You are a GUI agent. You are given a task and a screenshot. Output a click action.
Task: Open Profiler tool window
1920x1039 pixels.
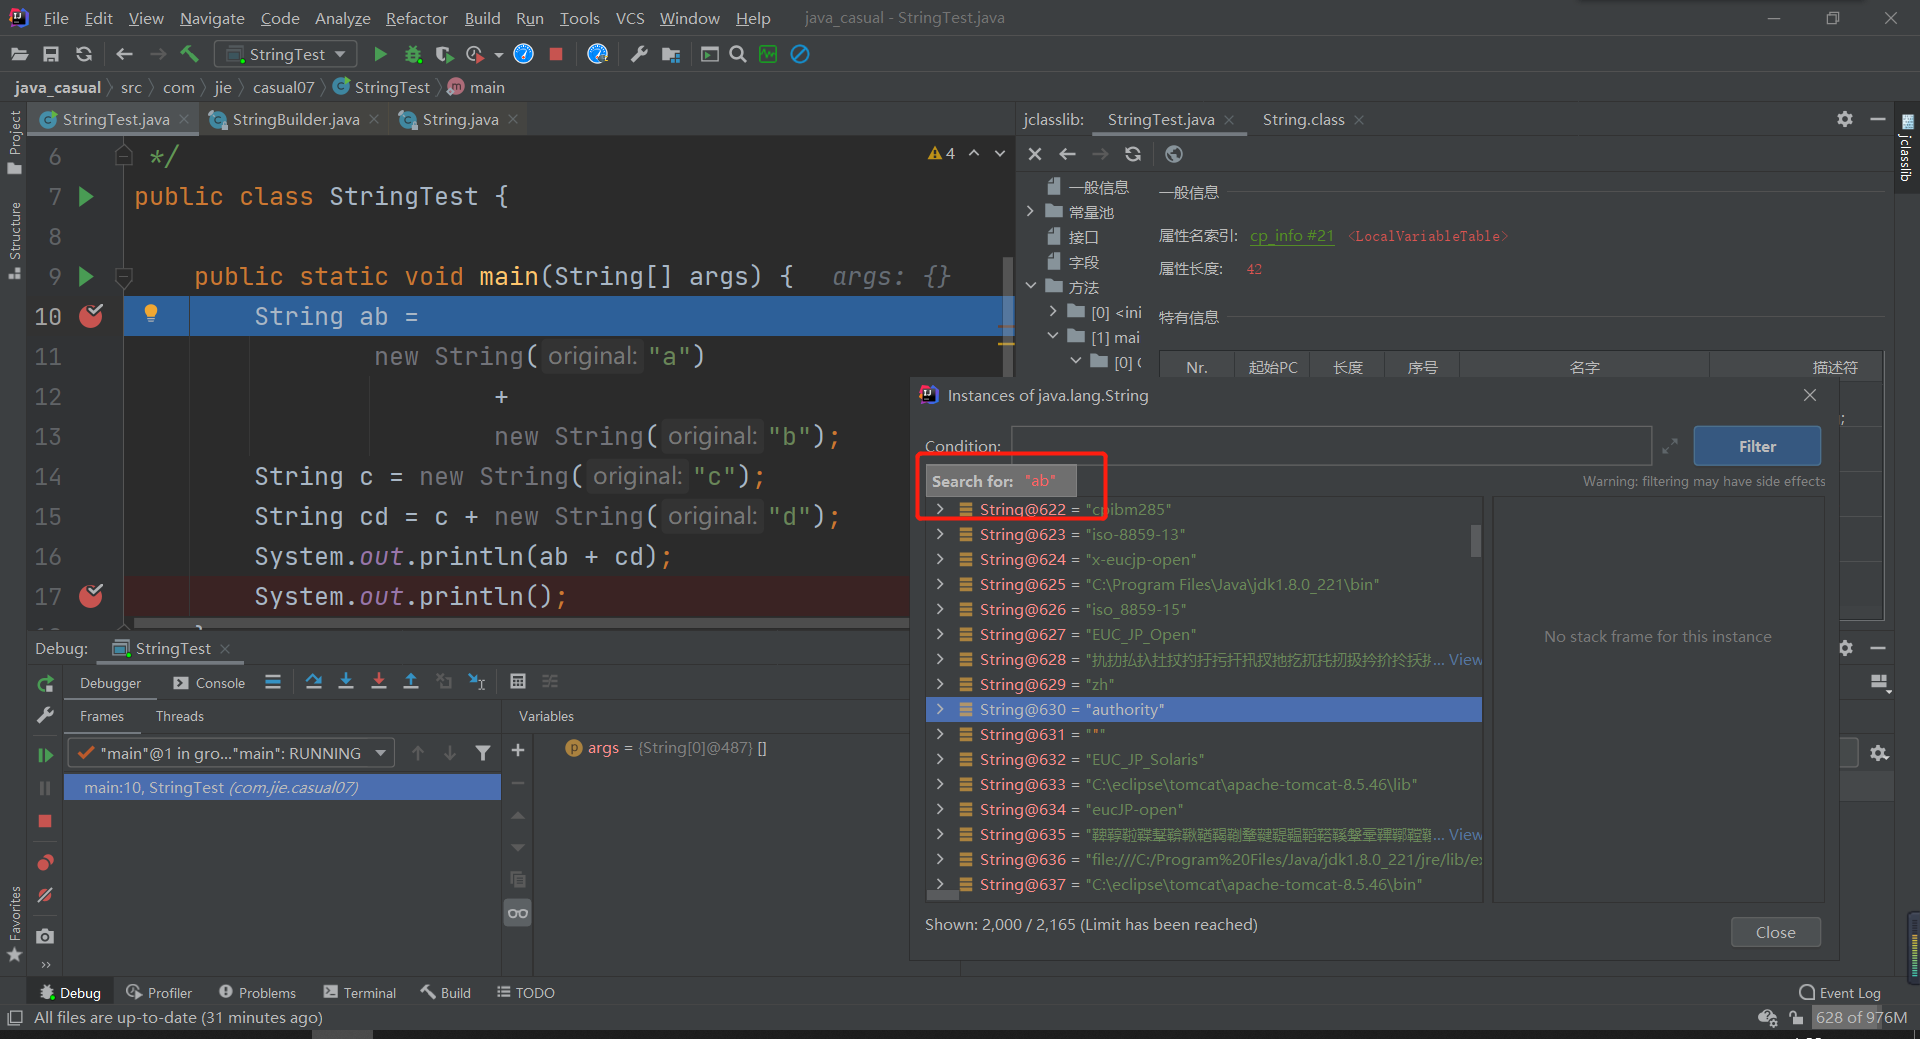click(x=159, y=992)
